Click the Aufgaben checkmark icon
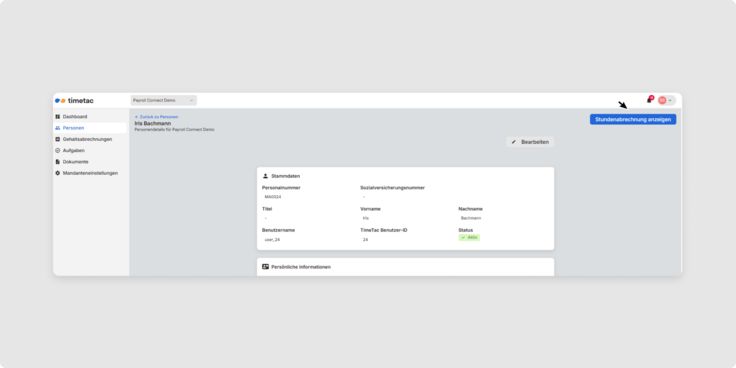Image resolution: width=736 pixels, height=368 pixels. (58, 150)
